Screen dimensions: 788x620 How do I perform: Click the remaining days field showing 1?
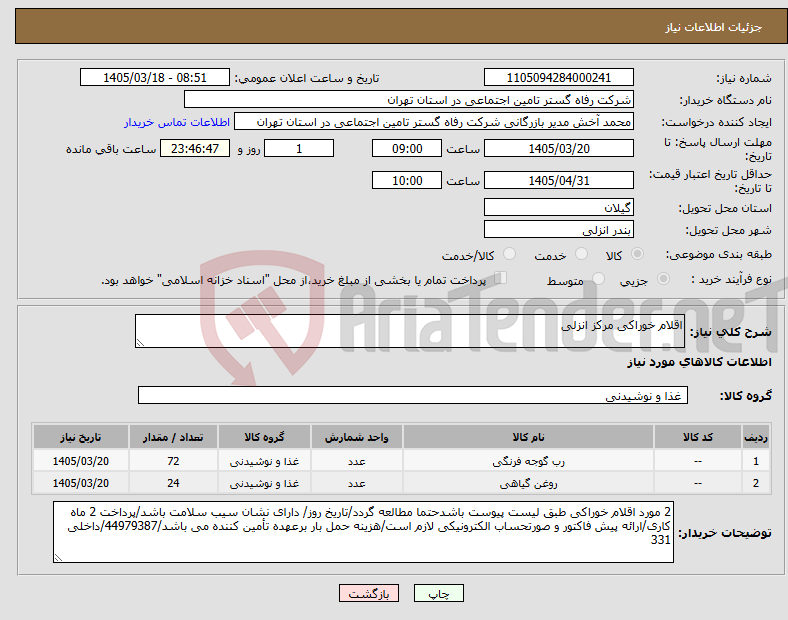(x=299, y=148)
